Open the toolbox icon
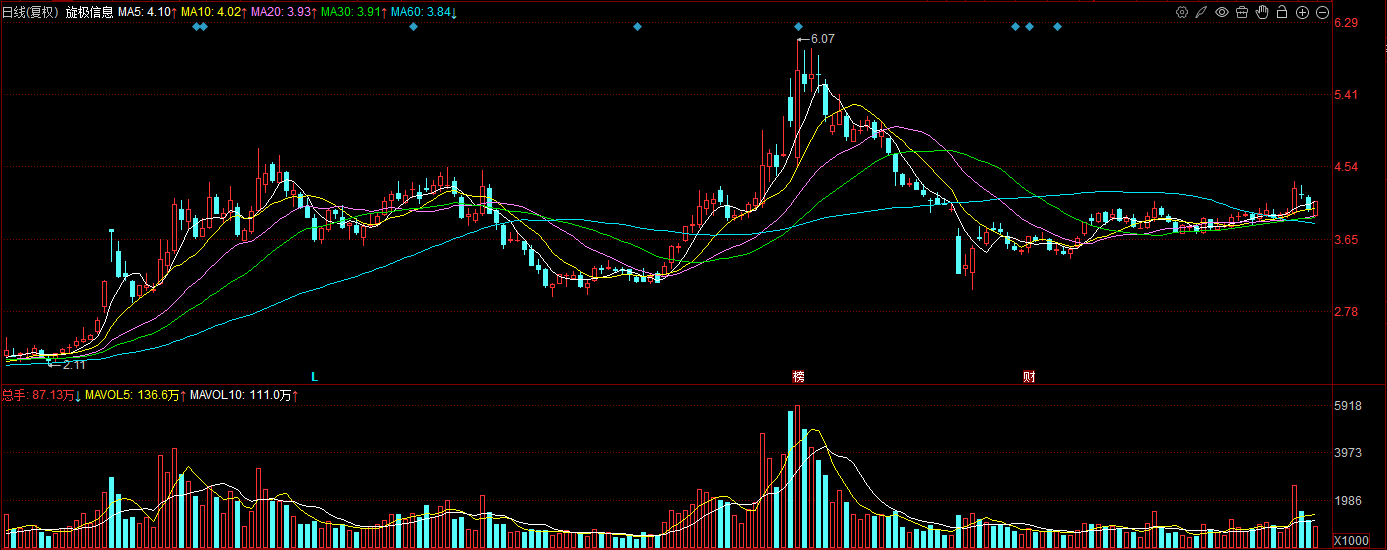 click(1242, 12)
